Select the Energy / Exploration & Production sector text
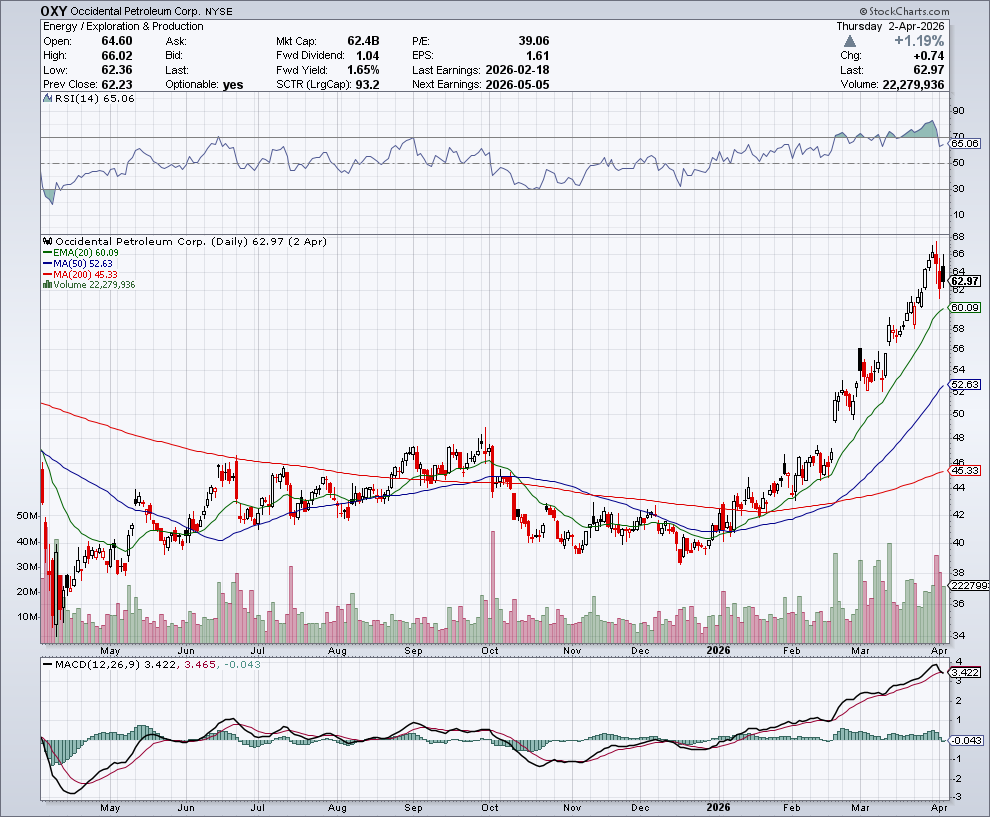The height and width of the screenshot is (817, 990). click(x=123, y=27)
